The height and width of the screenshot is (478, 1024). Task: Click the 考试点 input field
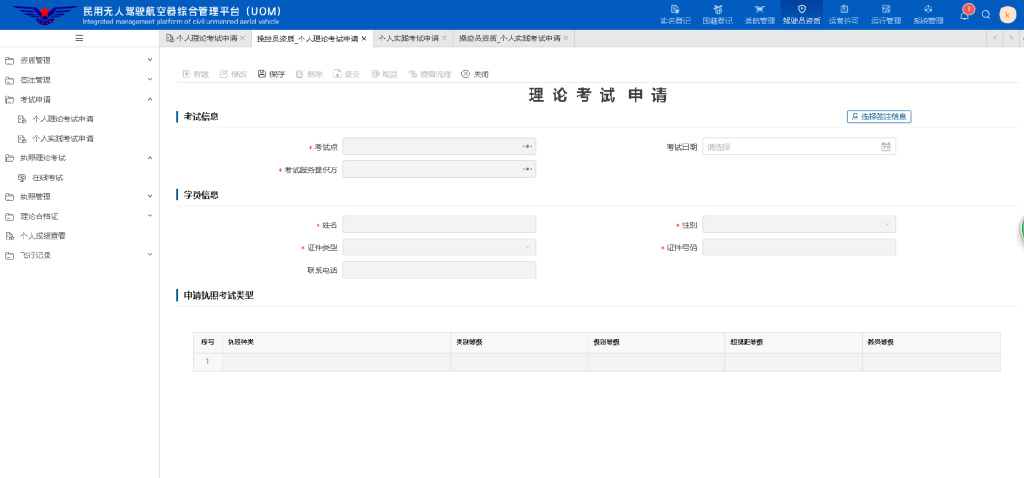pos(439,147)
